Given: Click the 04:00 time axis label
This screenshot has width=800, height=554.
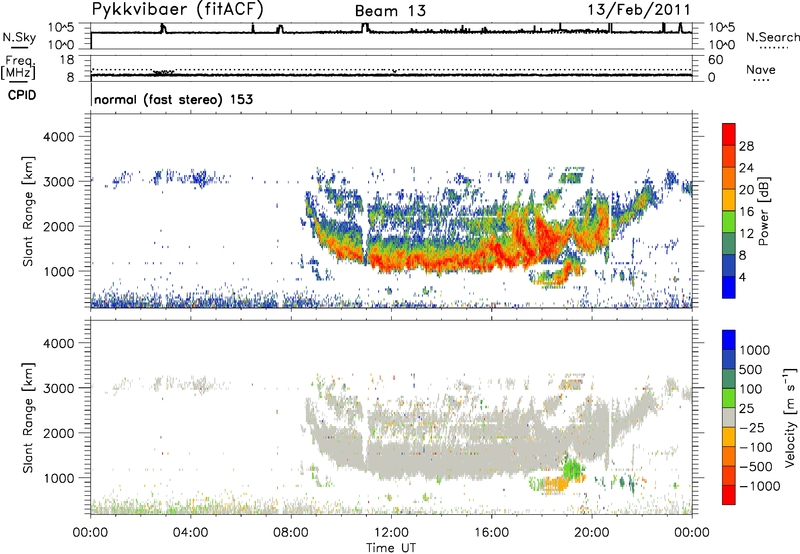Looking at the screenshot, I should point(190,533).
